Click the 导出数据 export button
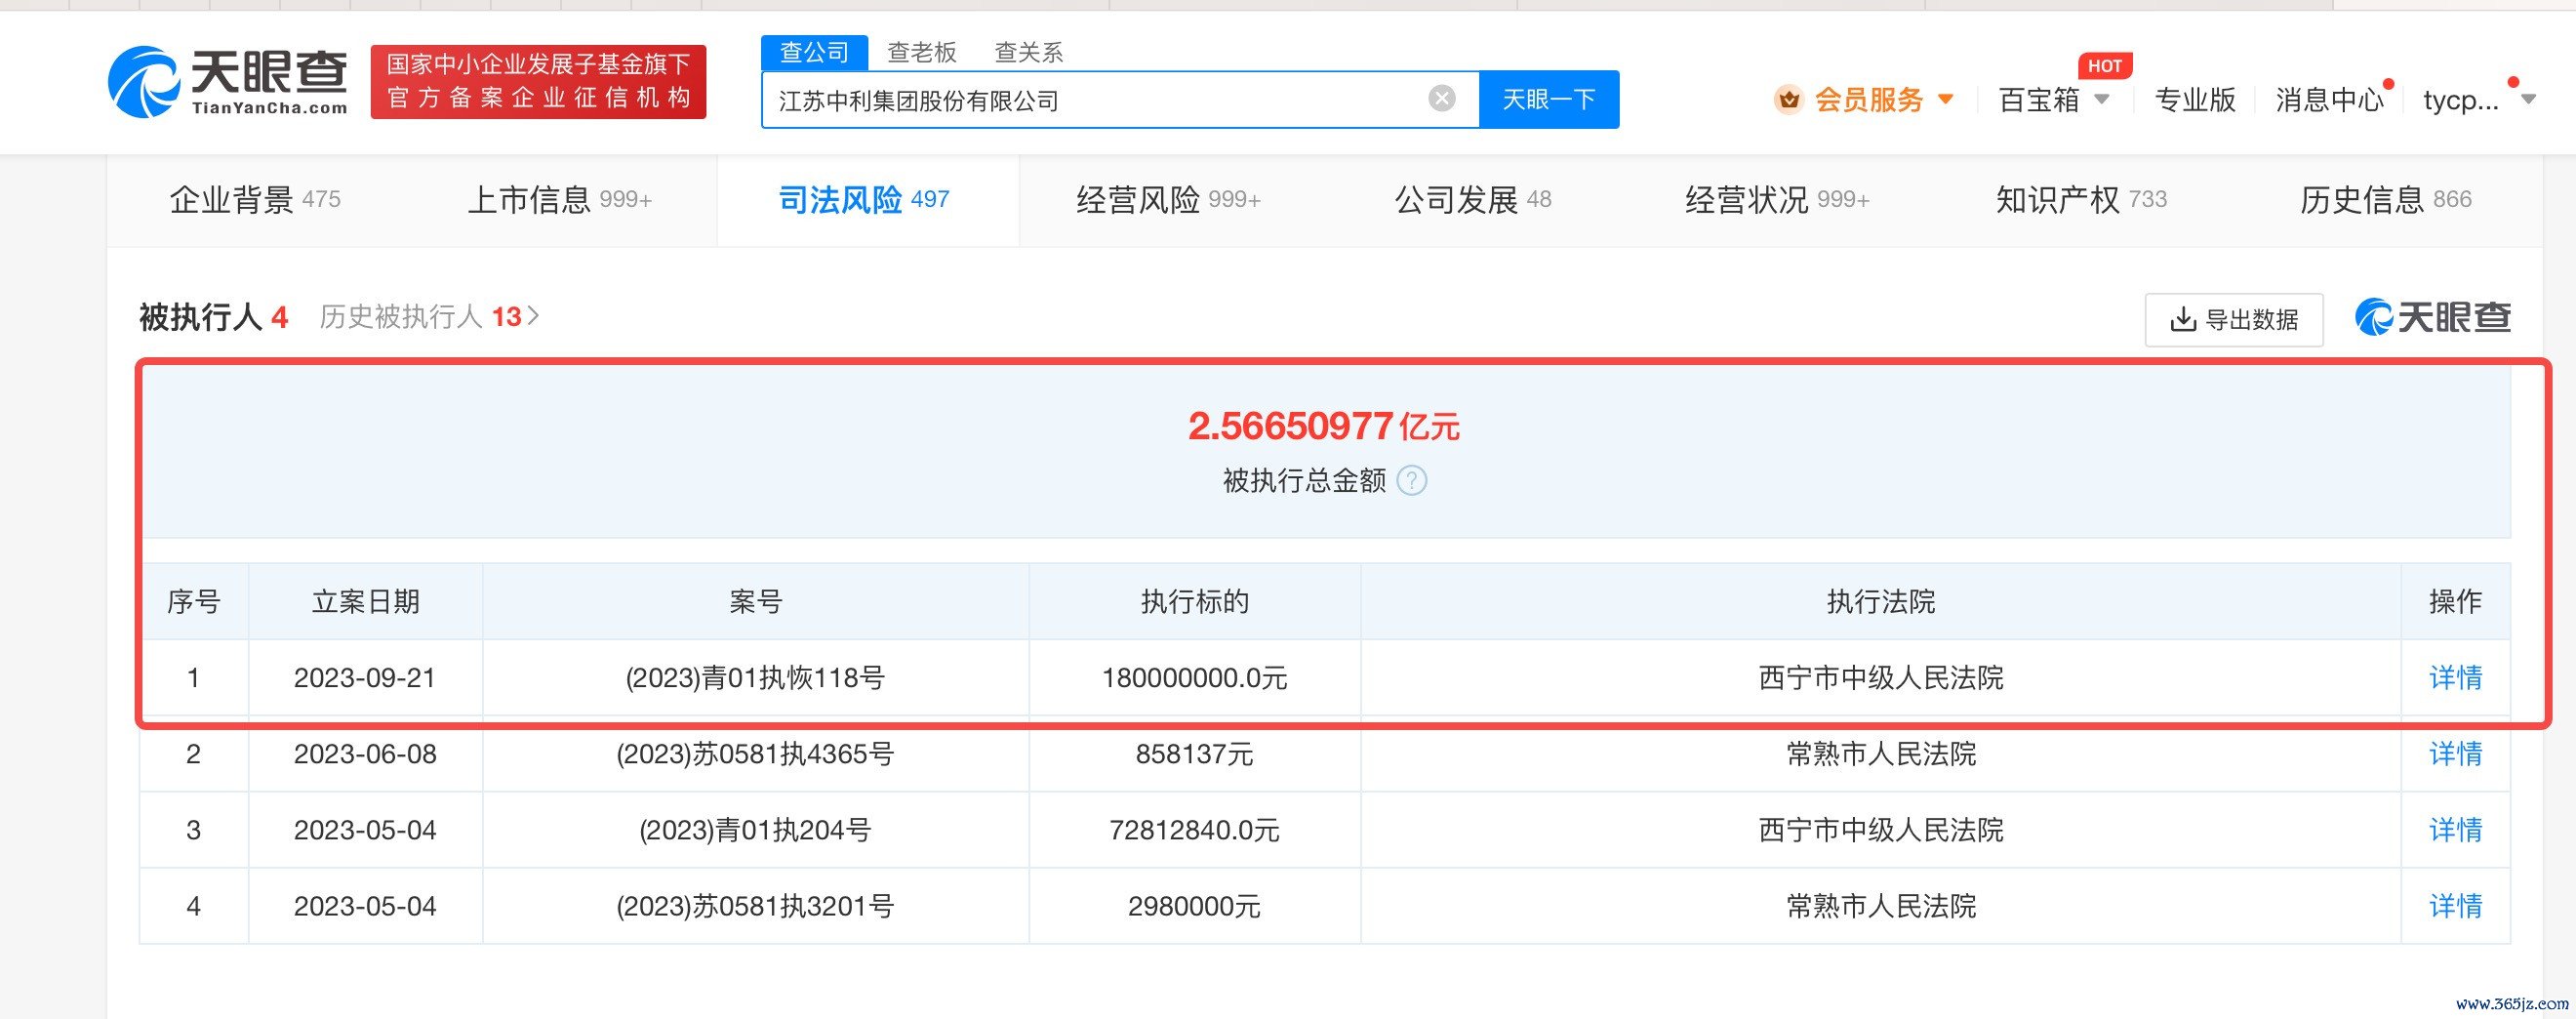The image size is (2576, 1019). click(x=2234, y=320)
